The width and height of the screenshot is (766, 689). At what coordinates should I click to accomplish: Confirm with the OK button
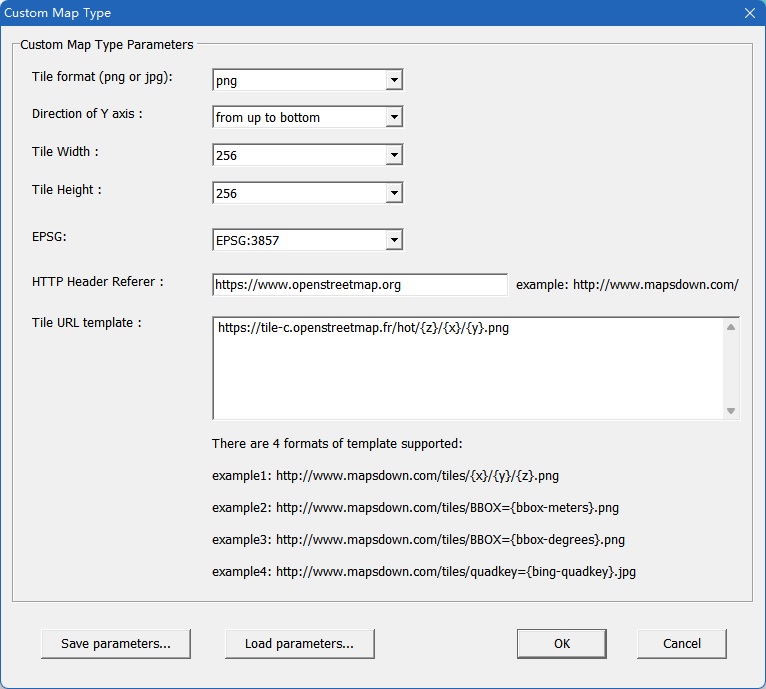click(562, 644)
